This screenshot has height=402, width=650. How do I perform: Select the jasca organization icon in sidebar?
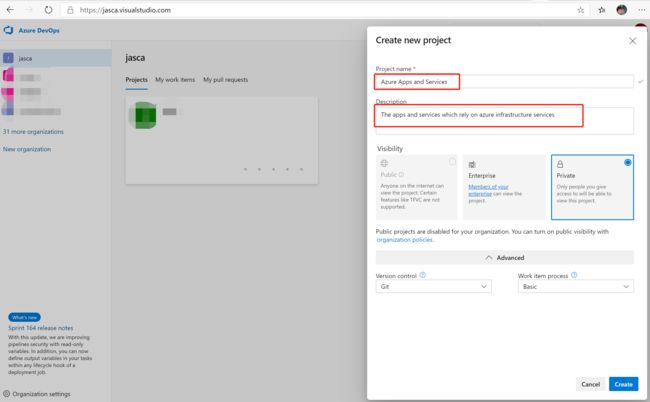[8, 58]
